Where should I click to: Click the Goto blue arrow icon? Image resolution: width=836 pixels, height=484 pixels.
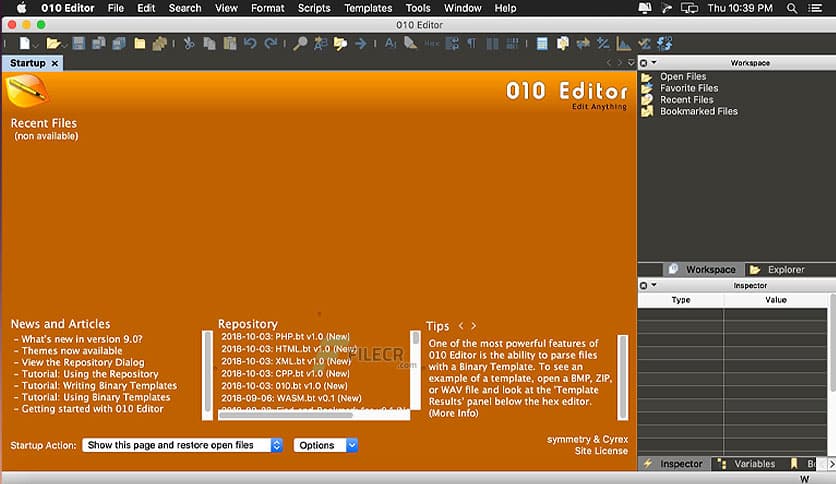click(361, 44)
